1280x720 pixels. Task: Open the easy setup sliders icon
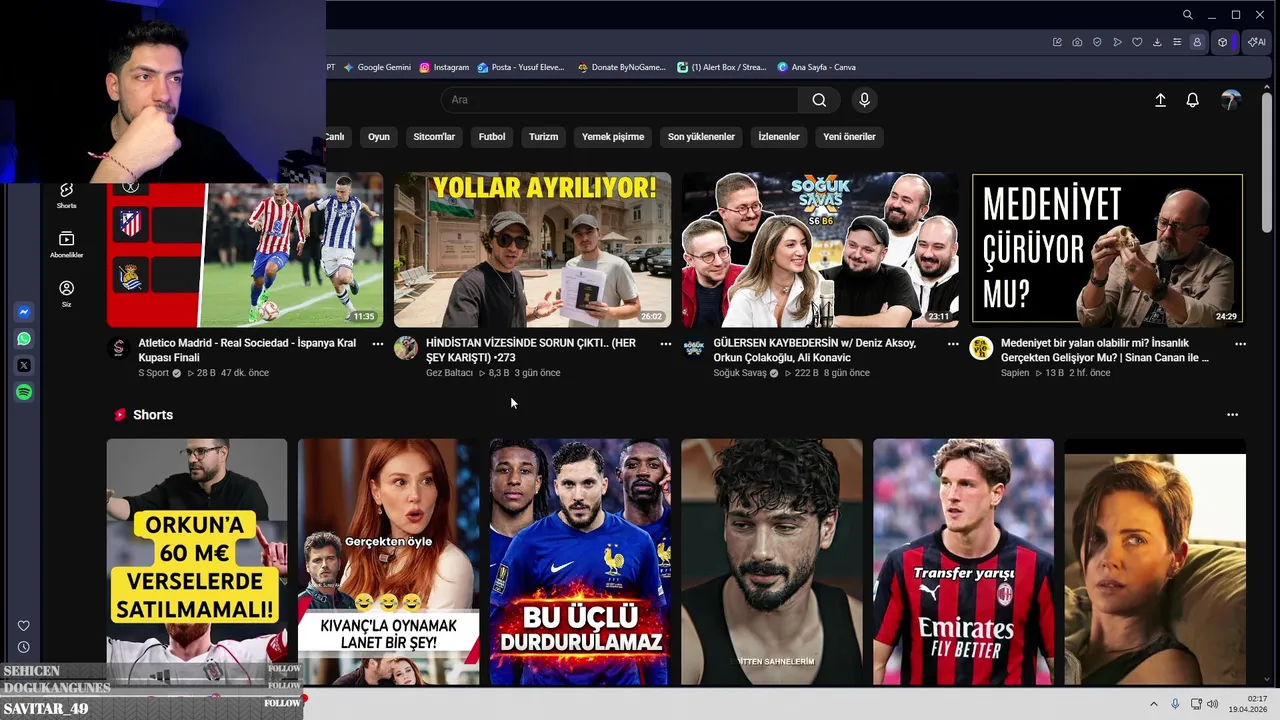[x=1177, y=42]
